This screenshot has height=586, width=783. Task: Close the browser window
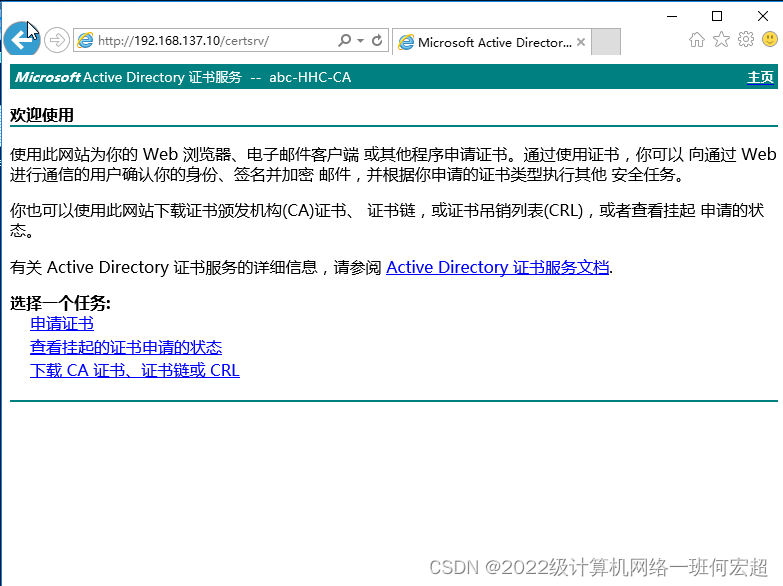[763, 16]
